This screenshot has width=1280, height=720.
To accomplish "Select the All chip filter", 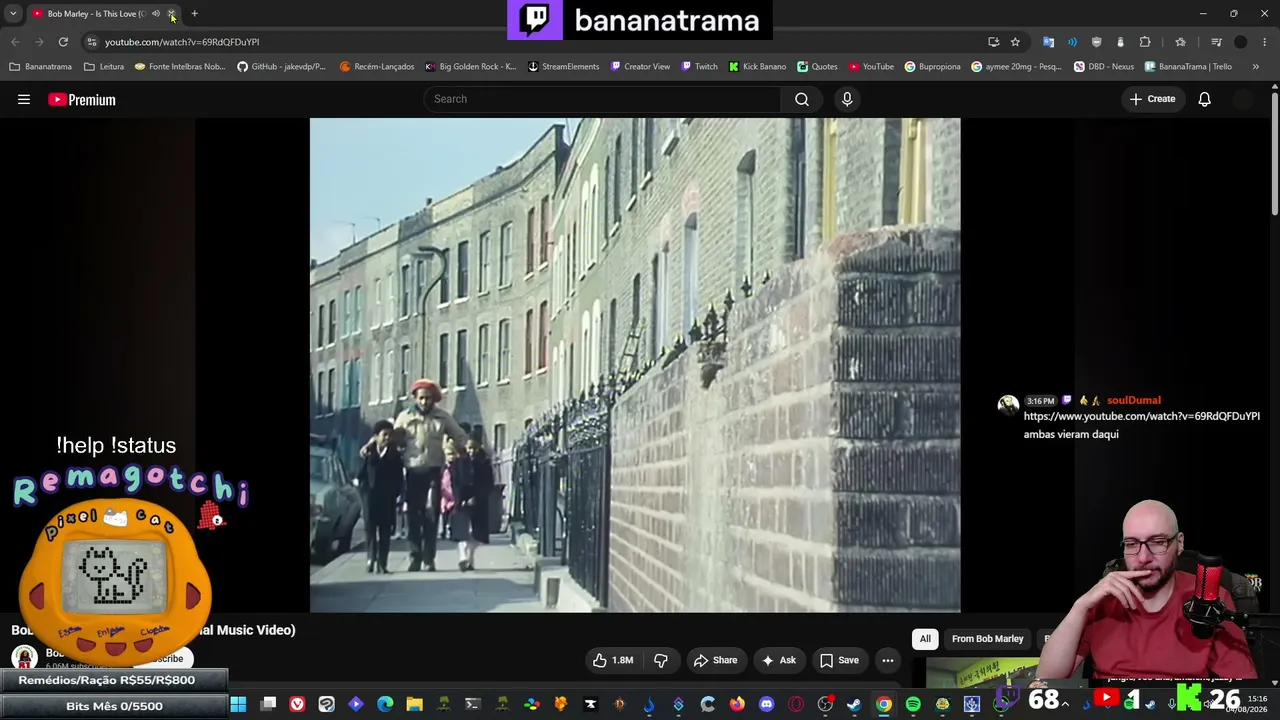I will 925,639.
